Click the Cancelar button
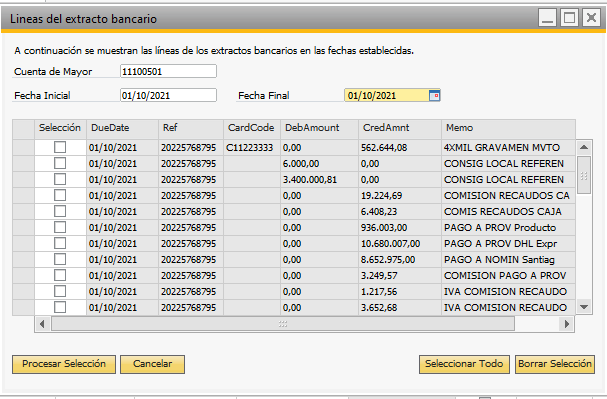 (152, 364)
